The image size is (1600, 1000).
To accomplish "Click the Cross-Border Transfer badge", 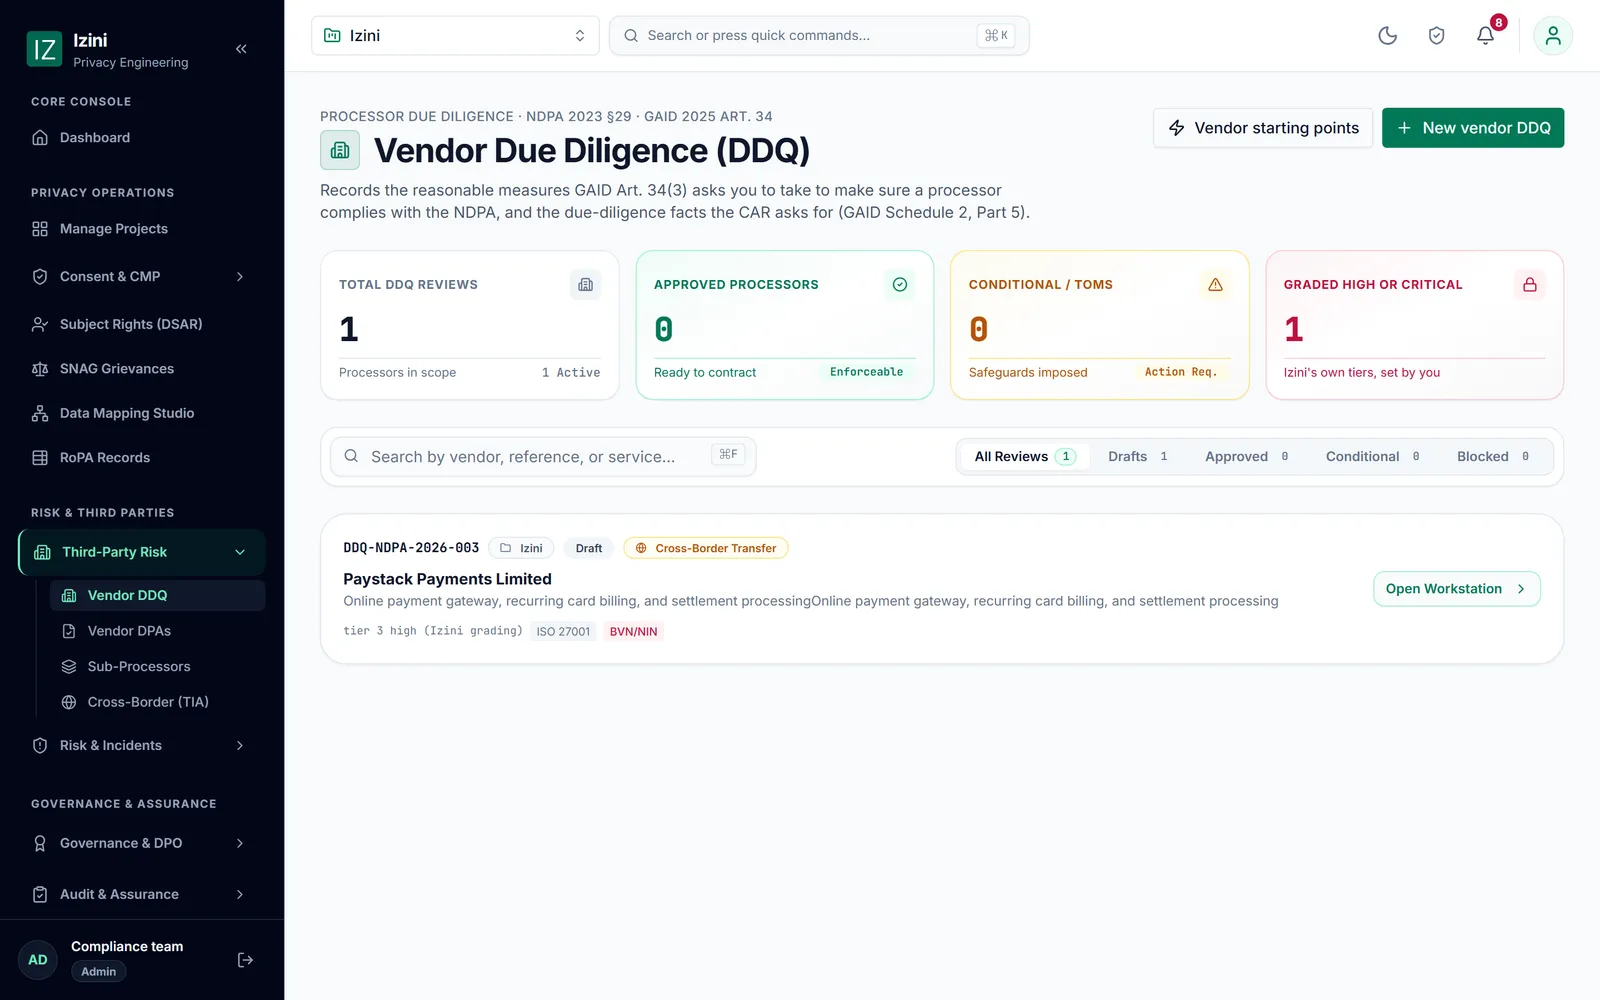I will pos(706,548).
